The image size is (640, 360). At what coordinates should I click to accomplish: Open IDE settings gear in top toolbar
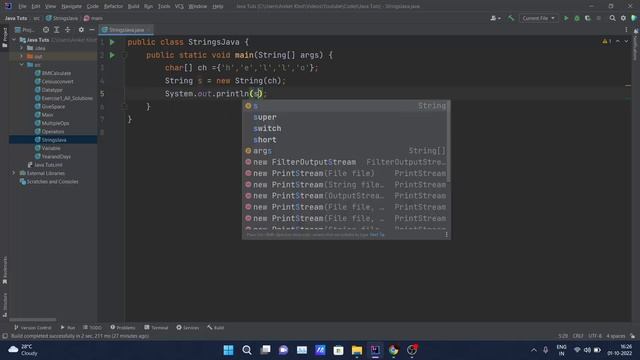point(623,18)
